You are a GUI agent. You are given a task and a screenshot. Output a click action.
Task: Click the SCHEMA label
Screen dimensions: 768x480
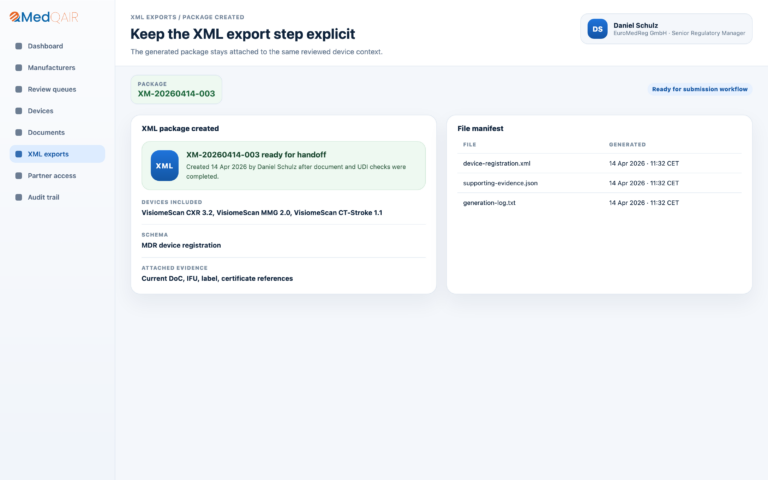(154, 235)
